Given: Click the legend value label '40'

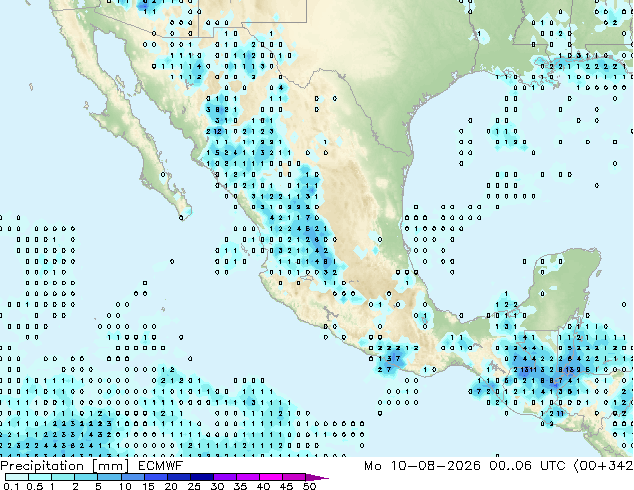Looking at the screenshot, I should [264, 486].
